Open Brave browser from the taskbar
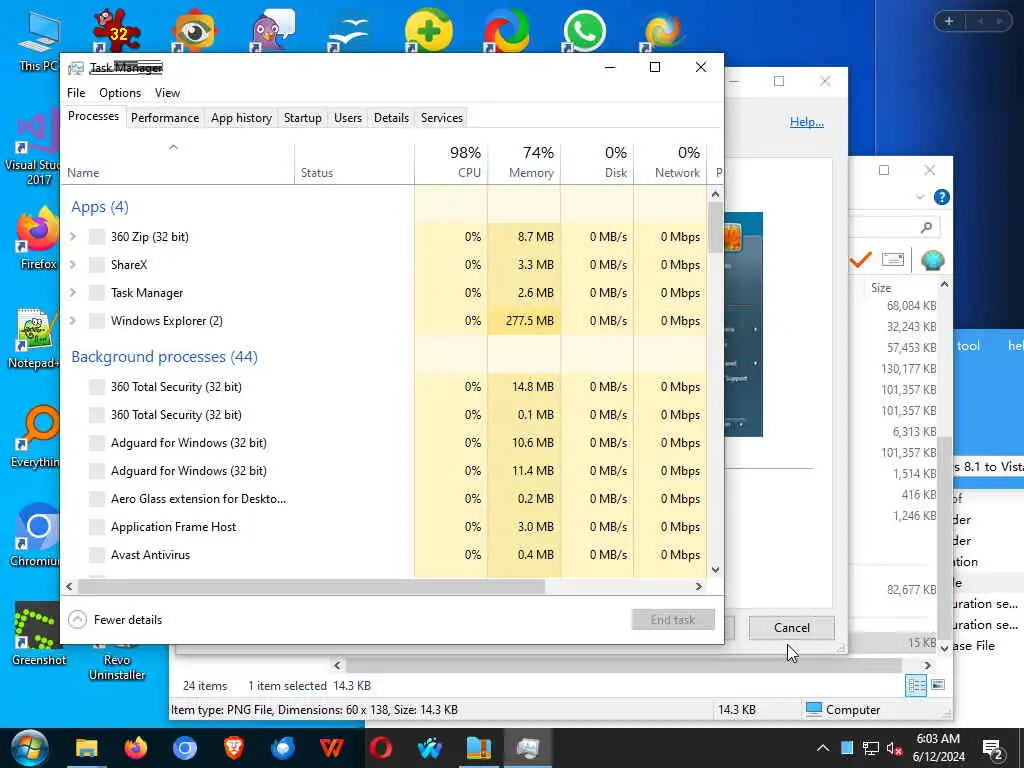The image size is (1024, 768). [x=234, y=748]
